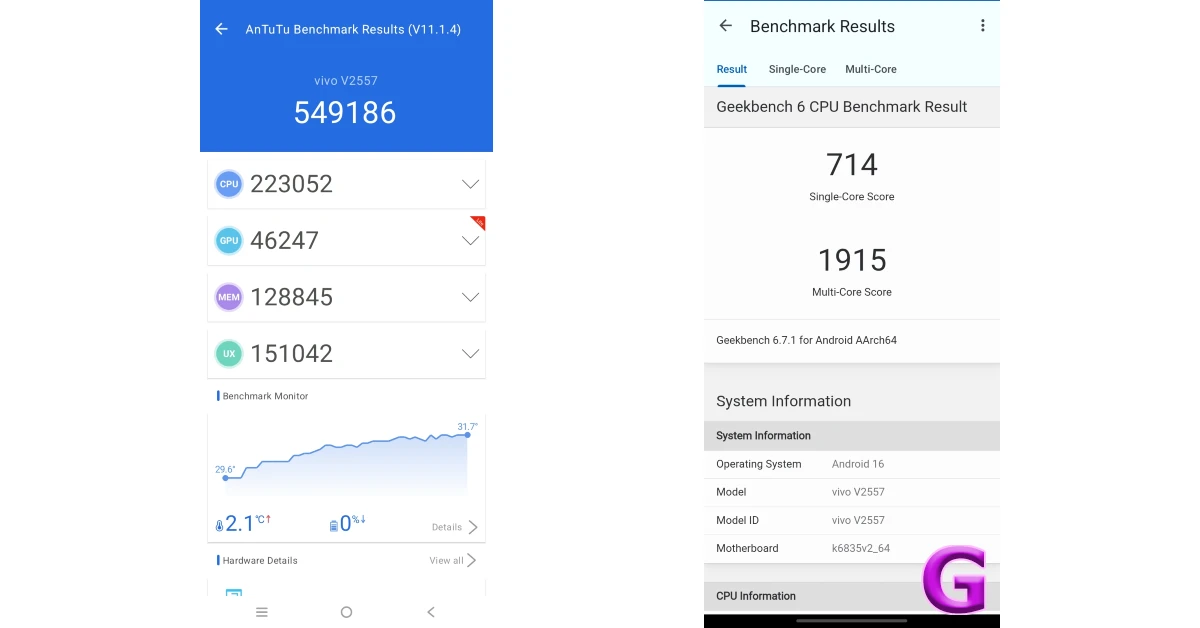Image resolution: width=1200 pixels, height=628 pixels.
Task: Tap the total score 549186
Action: [345, 112]
